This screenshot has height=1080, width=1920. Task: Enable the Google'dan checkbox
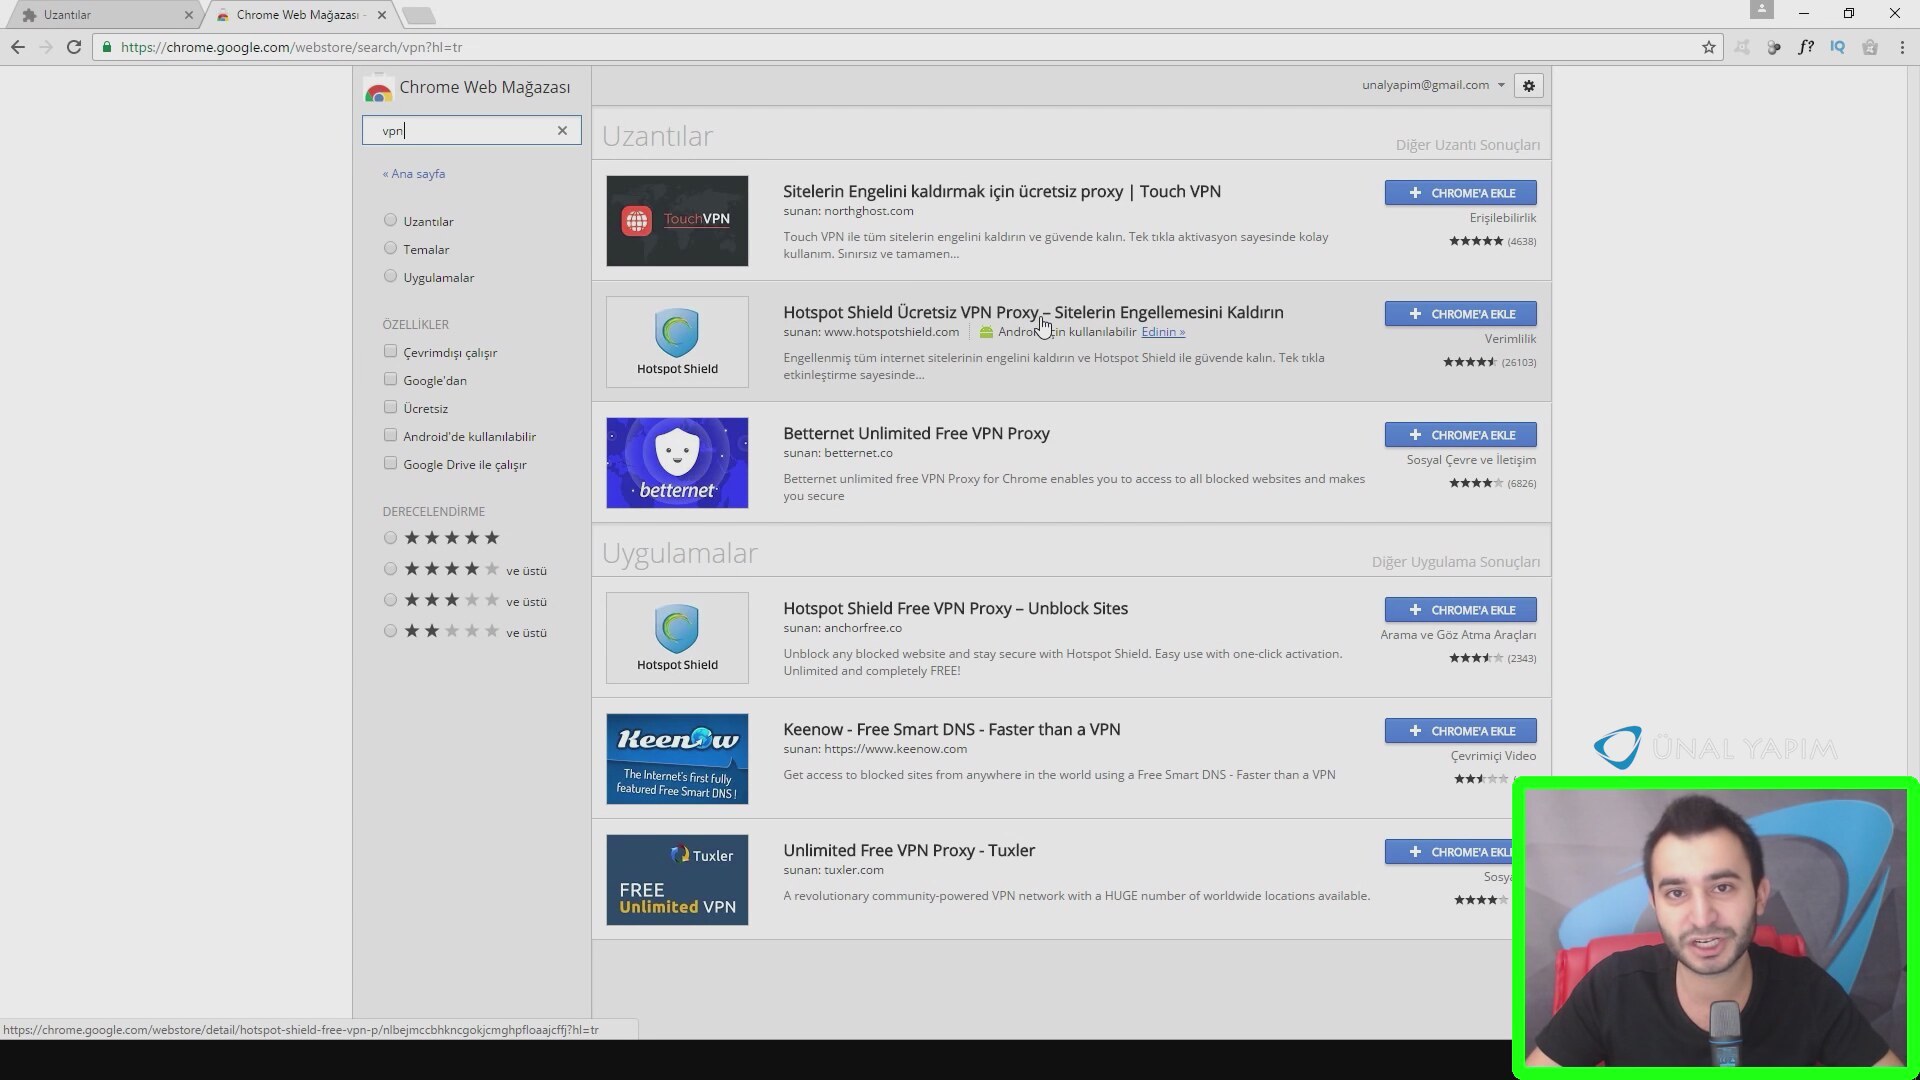click(390, 379)
